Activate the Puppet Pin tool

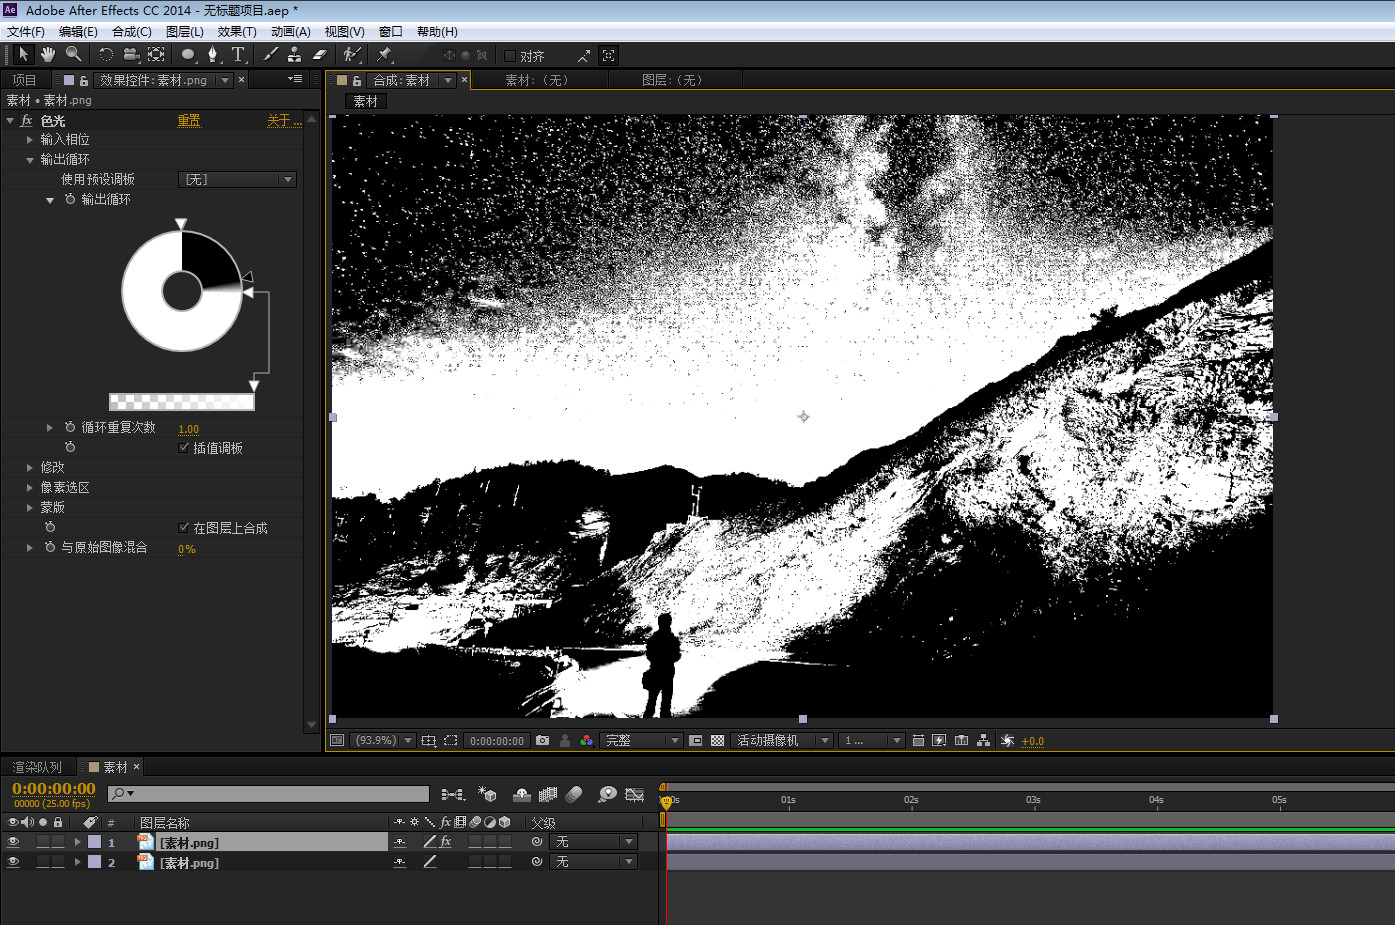pos(385,55)
